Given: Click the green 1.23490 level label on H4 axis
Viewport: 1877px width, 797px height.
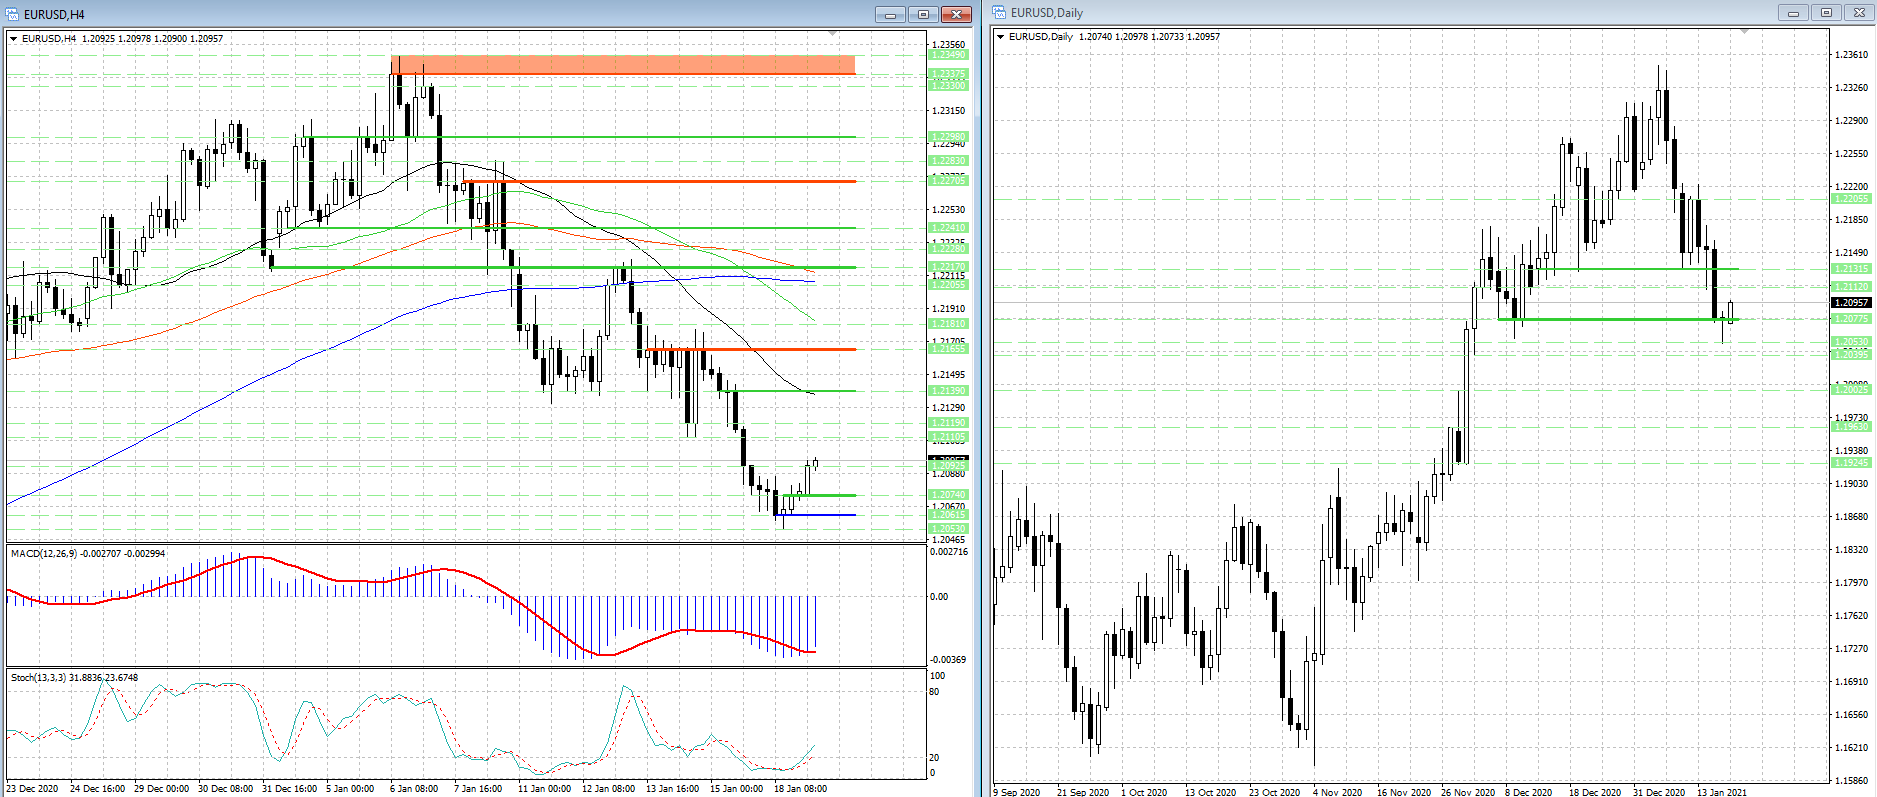Looking at the screenshot, I should (x=948, y=55).
